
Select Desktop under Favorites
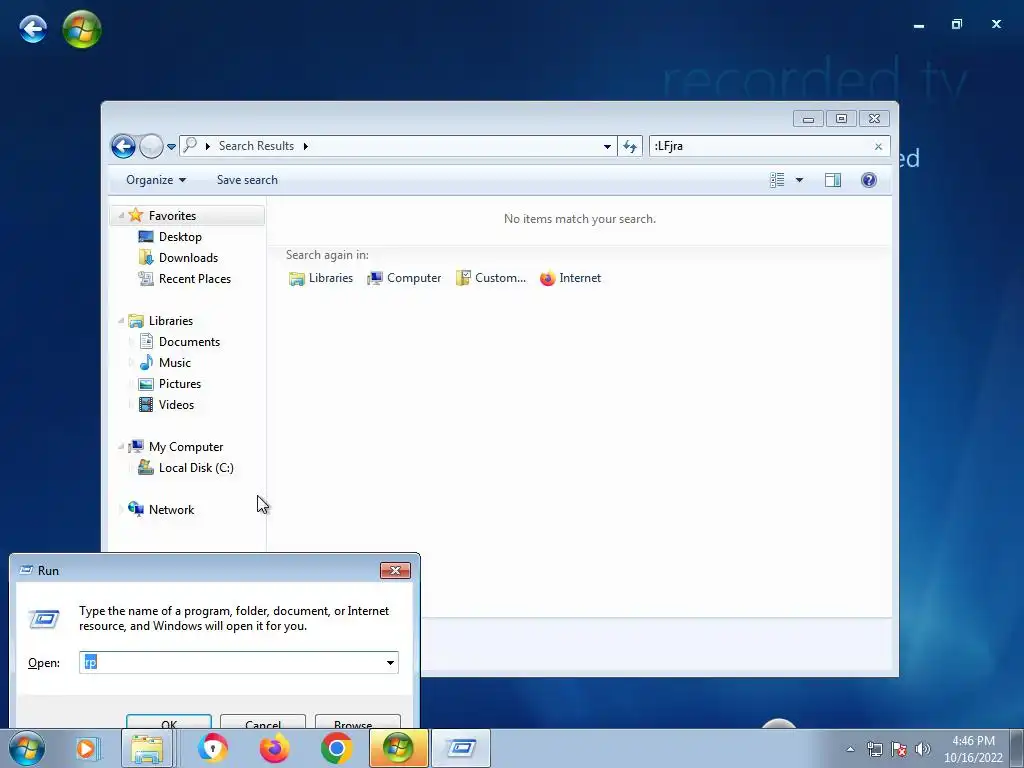(180, 237)
